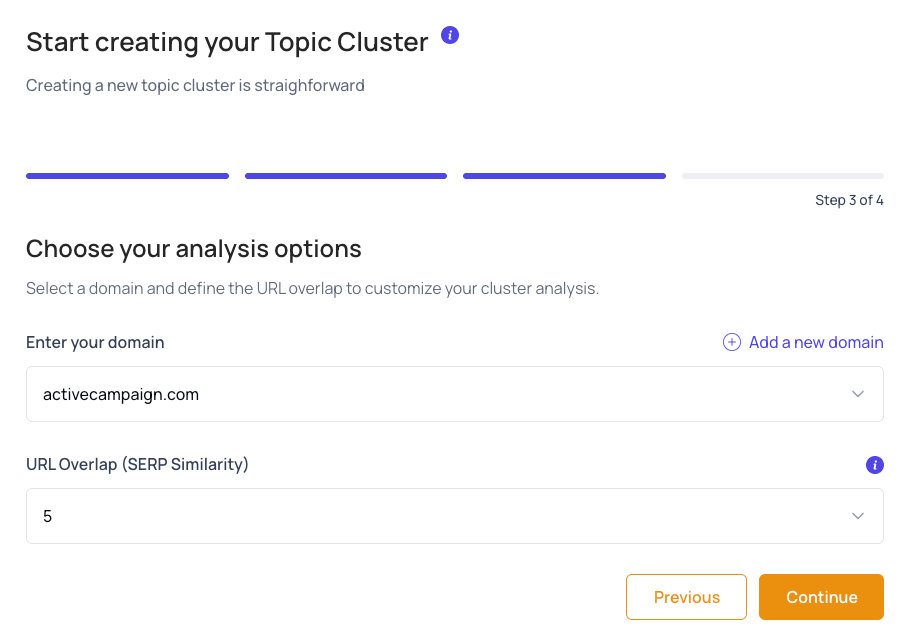Click the first progress step bar

pyautogui.click(x=127, y=176)
